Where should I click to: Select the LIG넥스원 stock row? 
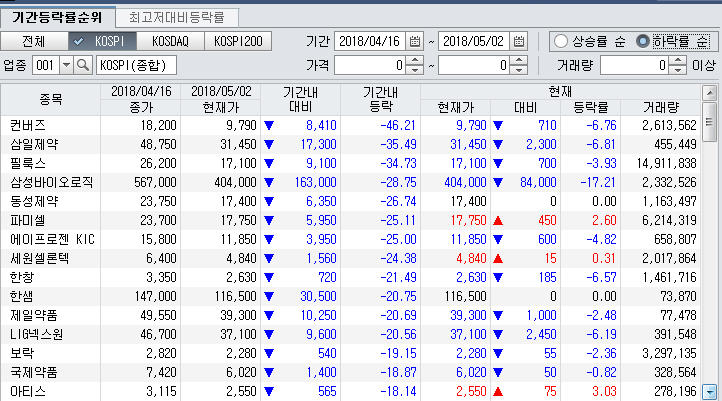point(350,334)
